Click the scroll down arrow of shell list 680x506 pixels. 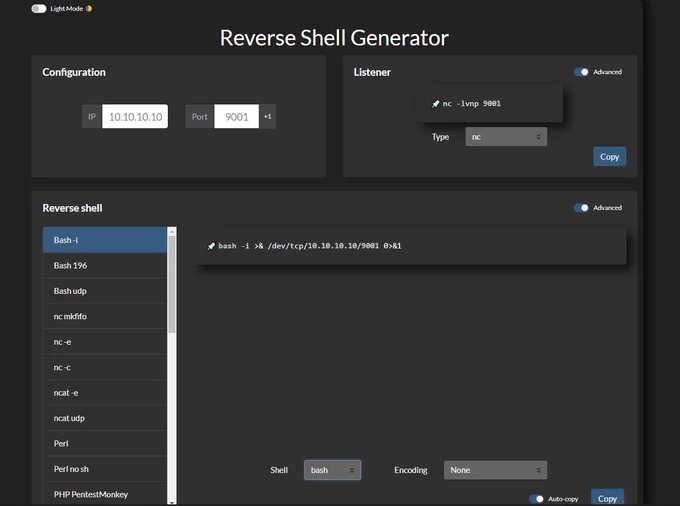(172, 502)
